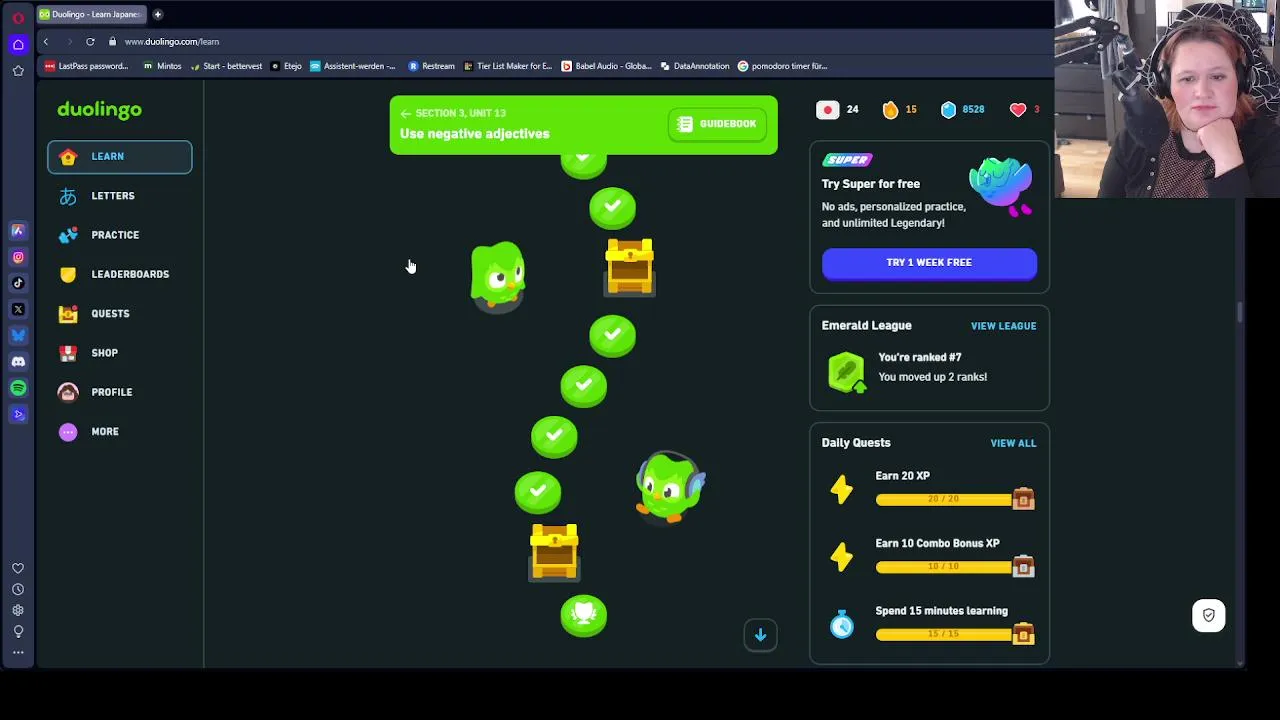Viewport: 1280px width, 720px height.
Task: Open Instagram in the Opera sidebar
Action: click(18, 257)
